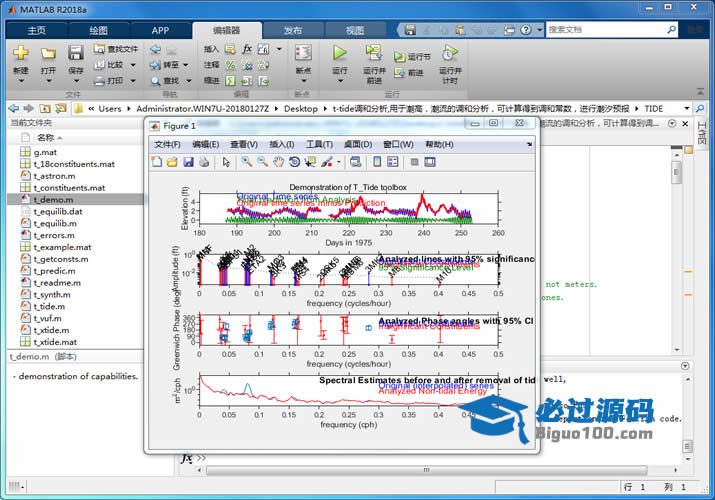
Task: Switch to the 发布 ribbon tab
Action: coord(293,31)
